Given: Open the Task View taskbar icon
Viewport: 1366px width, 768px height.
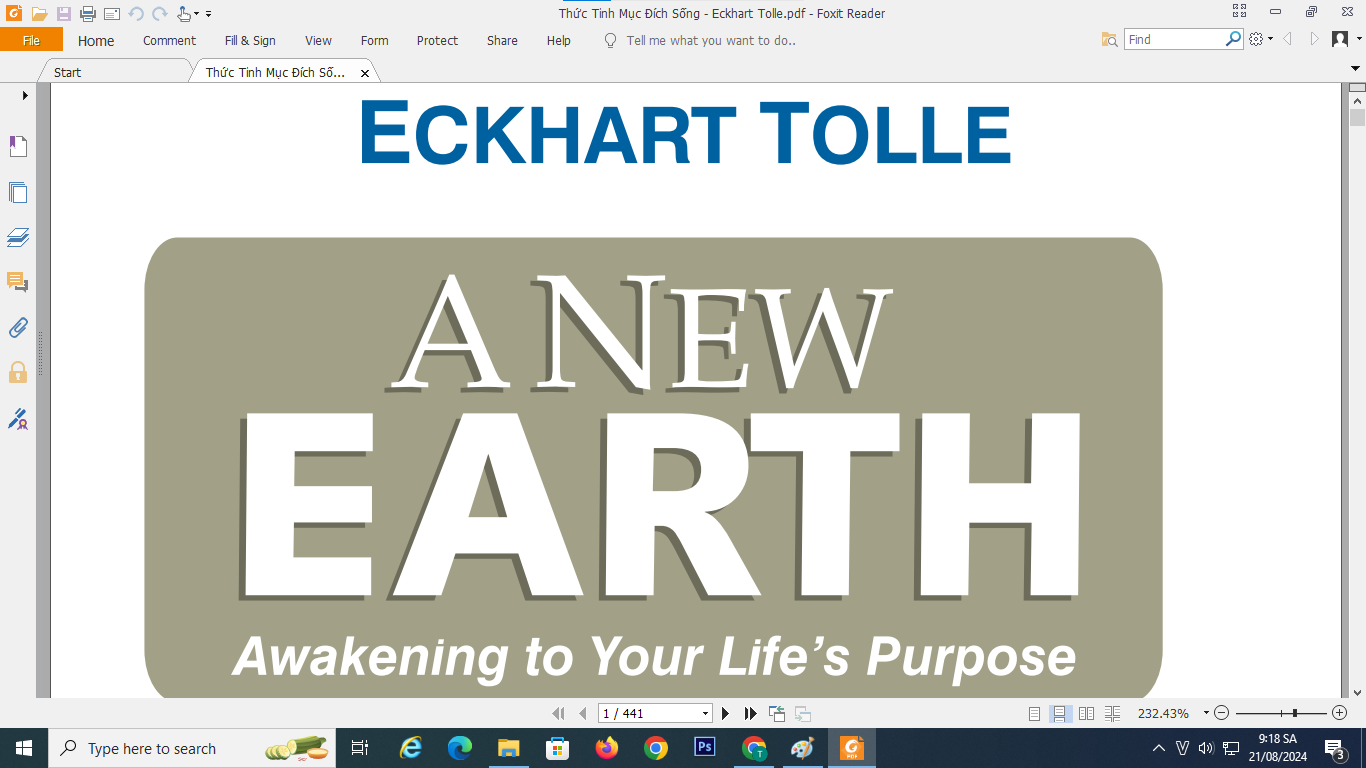Looking at the screenshot, I should [x=360, y=748].
